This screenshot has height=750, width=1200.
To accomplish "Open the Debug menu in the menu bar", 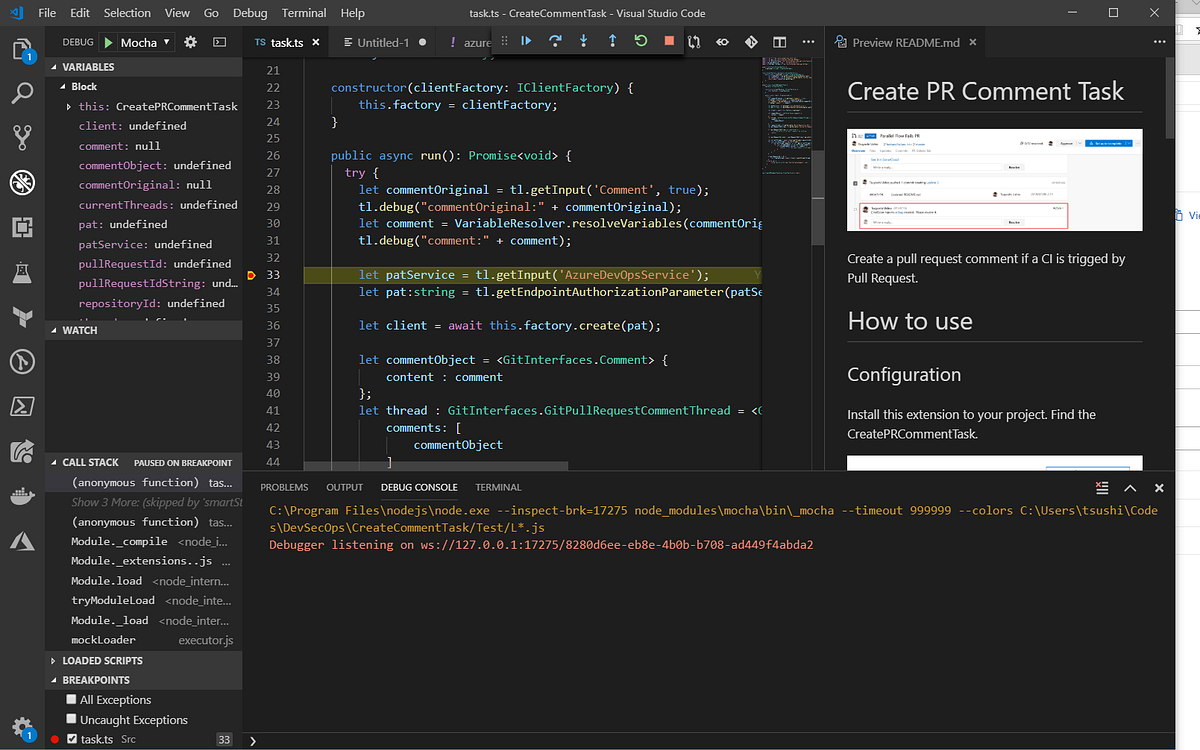I will tap(249, 13).
